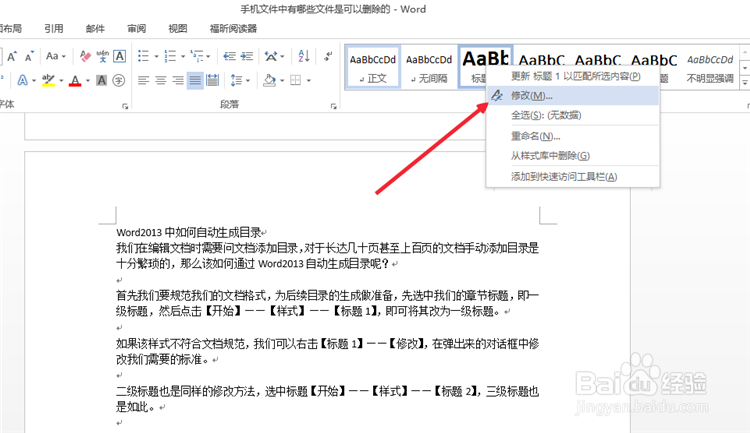Expand the highlight color dropdown arrow
Screen dimensions: 750x433
pyautogui.click(x=61, y=81)
